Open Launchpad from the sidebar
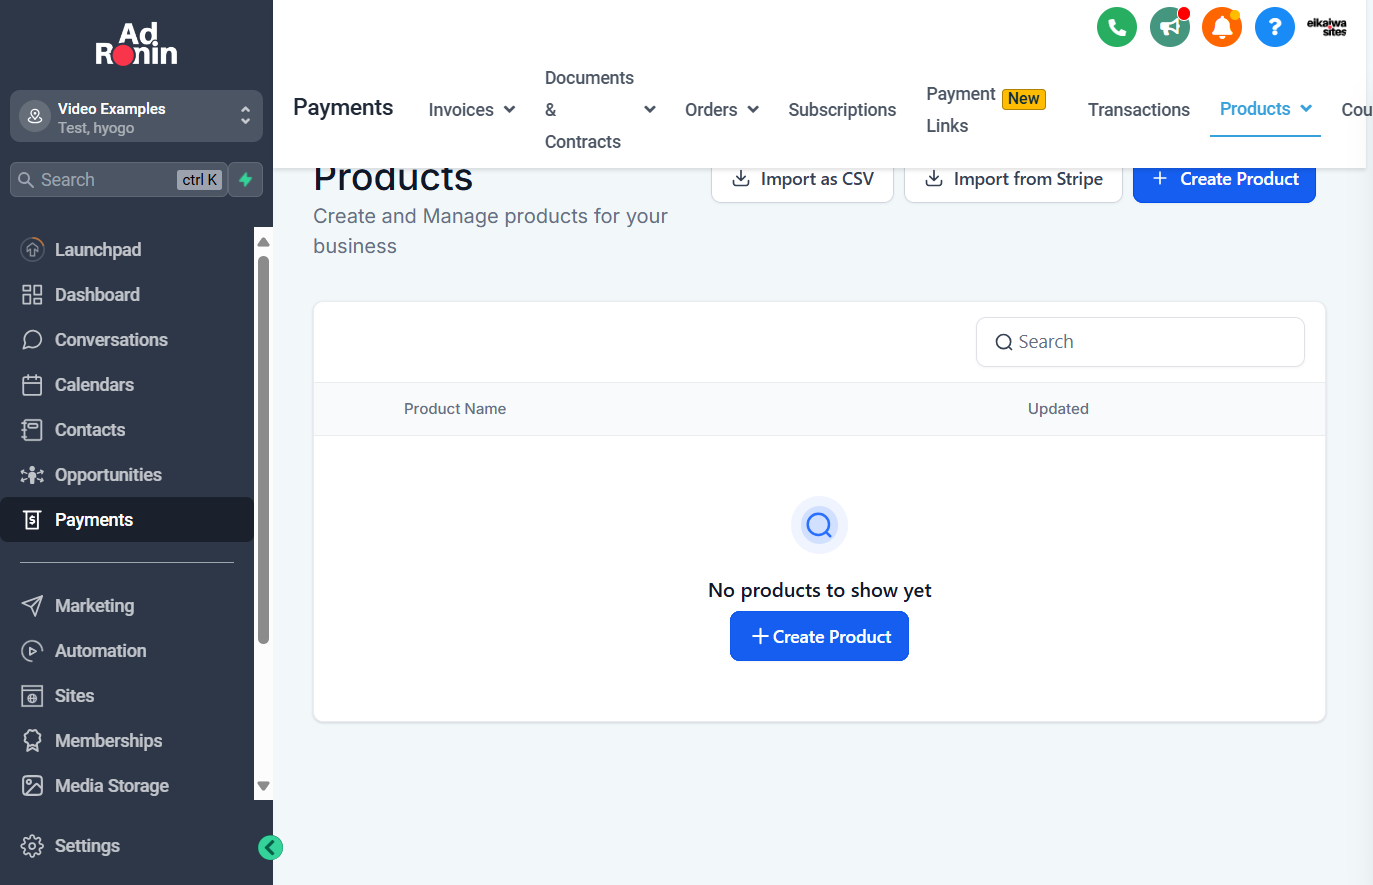This screenshot has width=1373, height=885. pyautogui.click(x=127, y=250)
